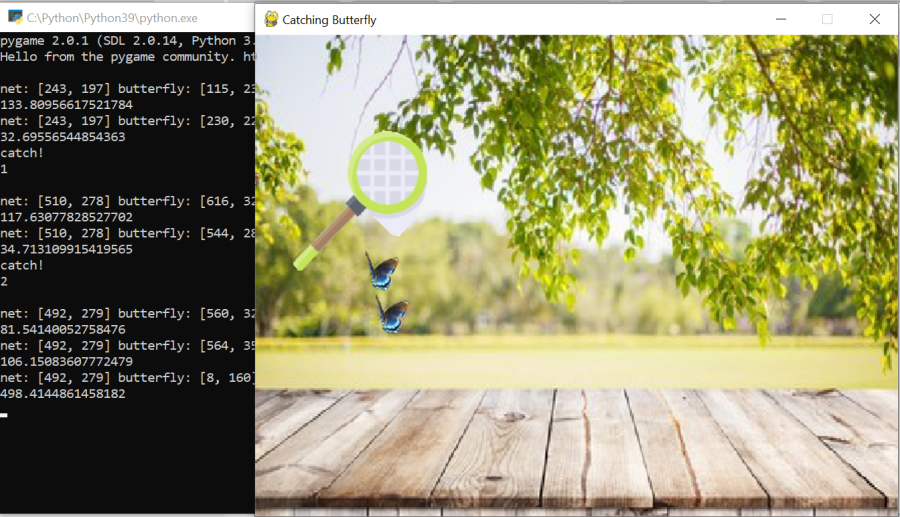The width and height of the screenshot is (900, 517).
Task: Click the 'Hello from the pygame community' line
Action: [118, 57]
